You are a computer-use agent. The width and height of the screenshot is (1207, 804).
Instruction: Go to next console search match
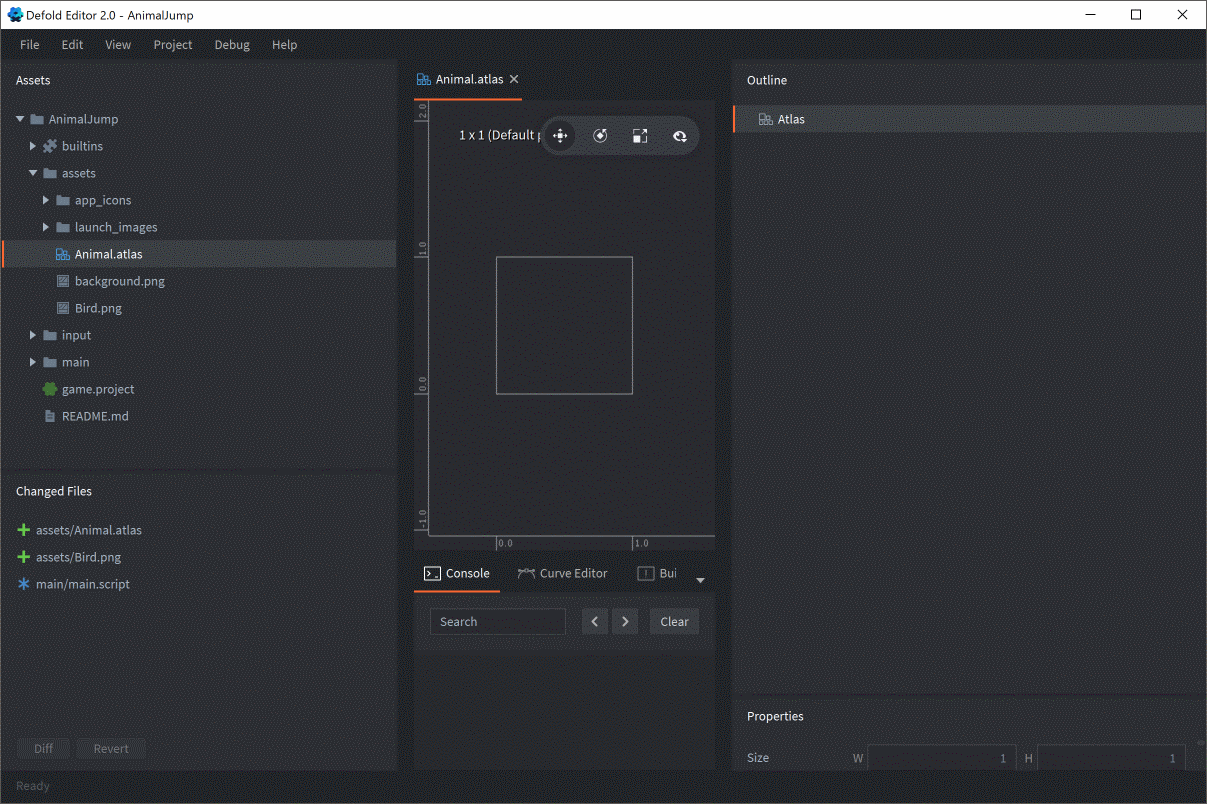click(625, 622)
